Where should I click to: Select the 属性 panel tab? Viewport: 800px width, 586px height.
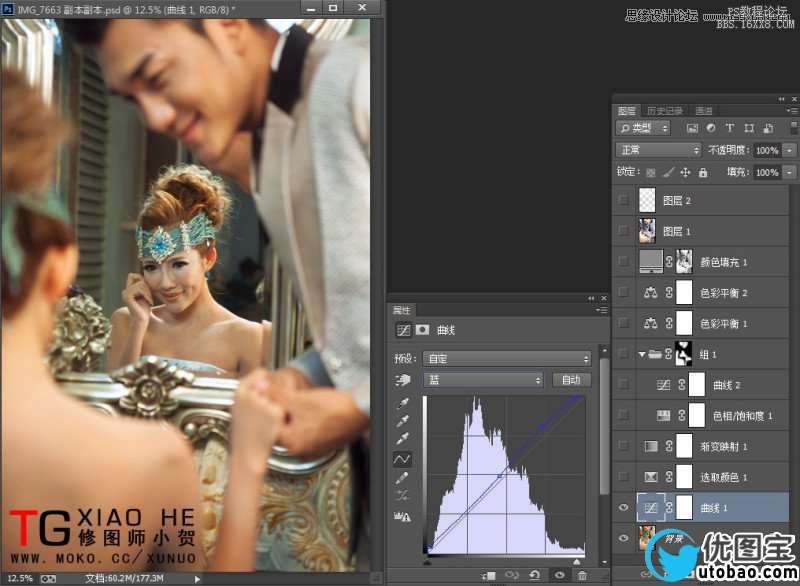[x=402, y=310]
